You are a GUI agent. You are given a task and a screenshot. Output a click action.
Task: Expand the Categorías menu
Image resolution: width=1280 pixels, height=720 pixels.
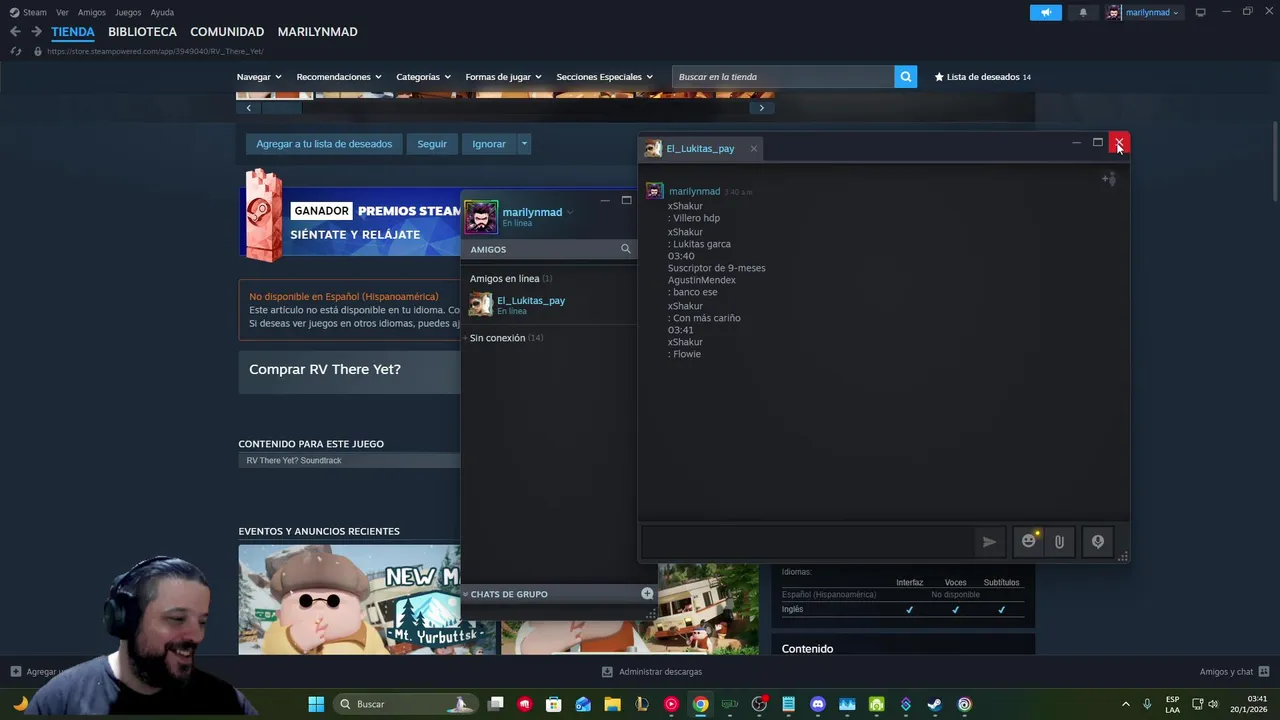point(423,77)
